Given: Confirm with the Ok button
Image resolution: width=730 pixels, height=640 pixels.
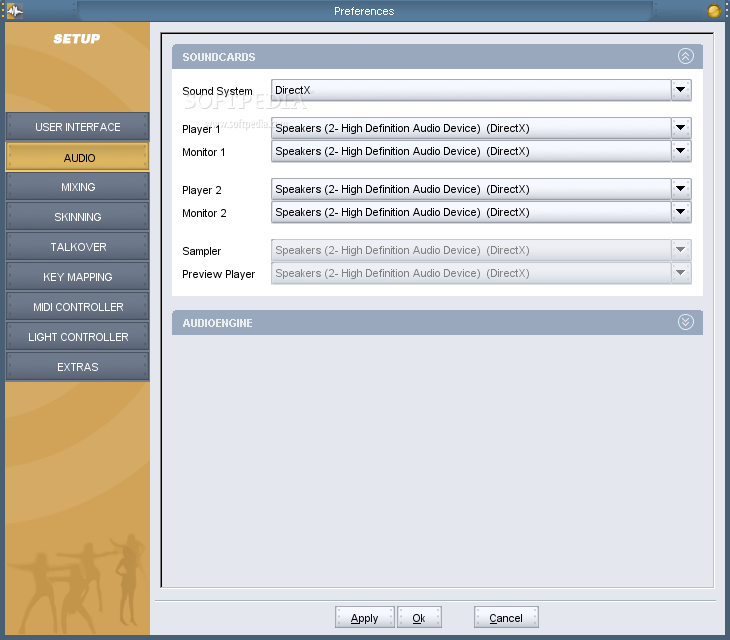Looking at the screenshot, I should coord(419,618).
